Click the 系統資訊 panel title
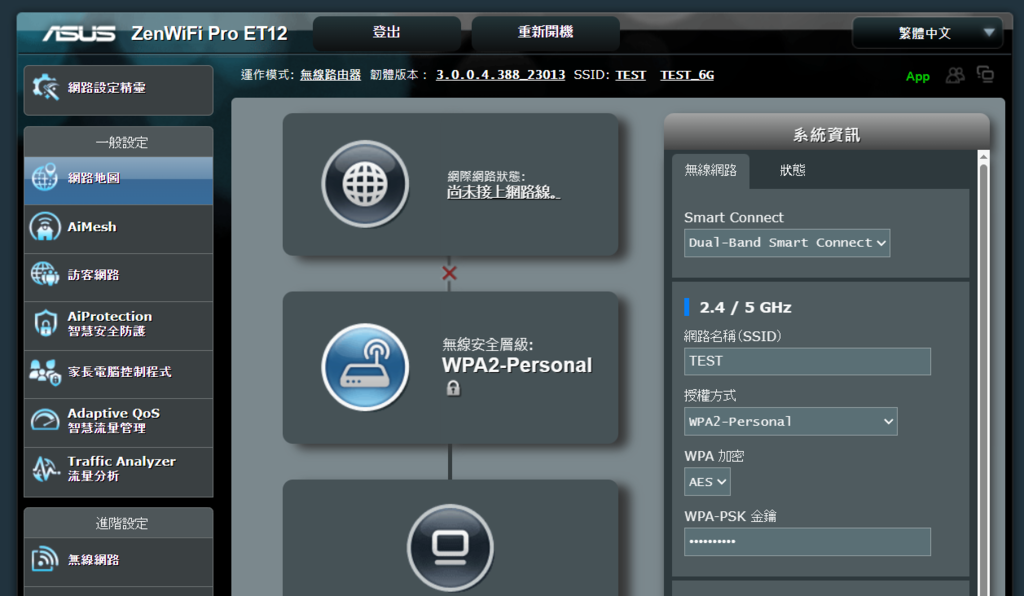 (x=826, y=135)
